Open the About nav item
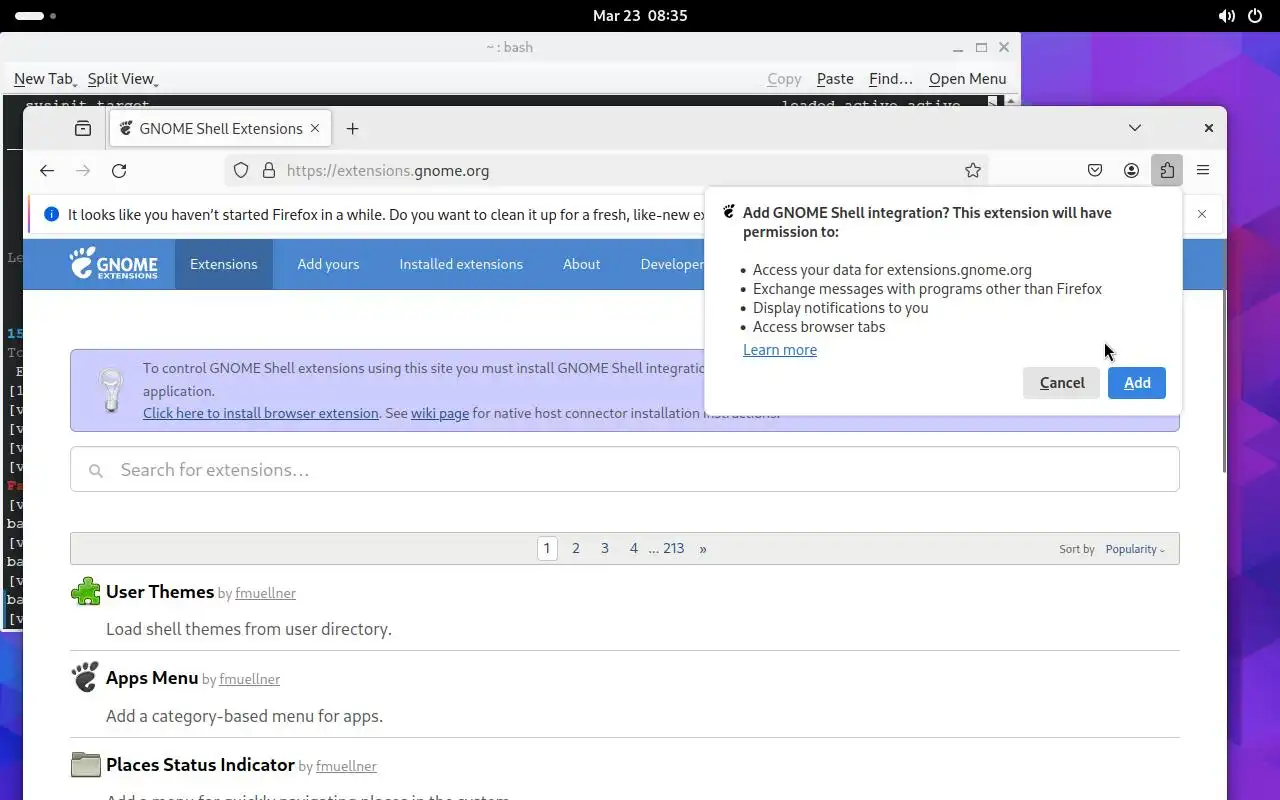Screen dimensions: 1280x800 click(581, 264)
